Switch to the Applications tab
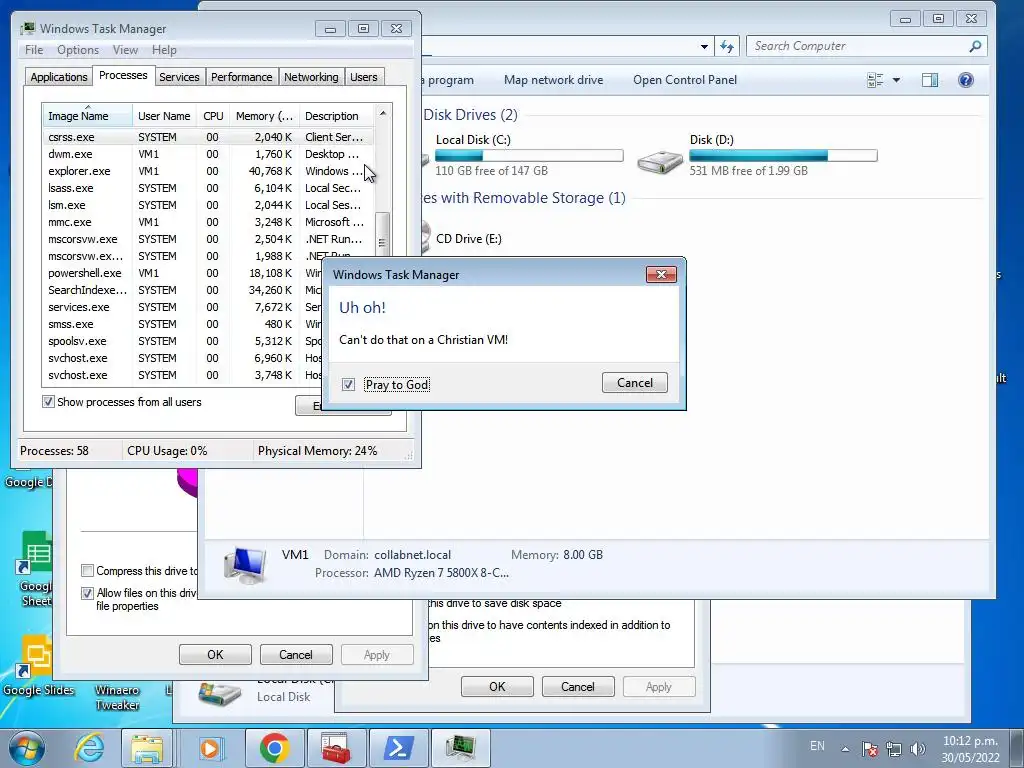Viewport: 1024px width, 768px height. (59, 77)
